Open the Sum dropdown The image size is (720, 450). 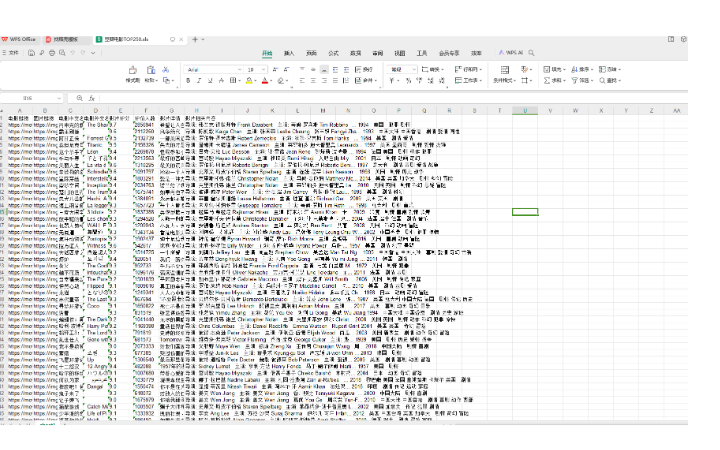tap(554, 80)
